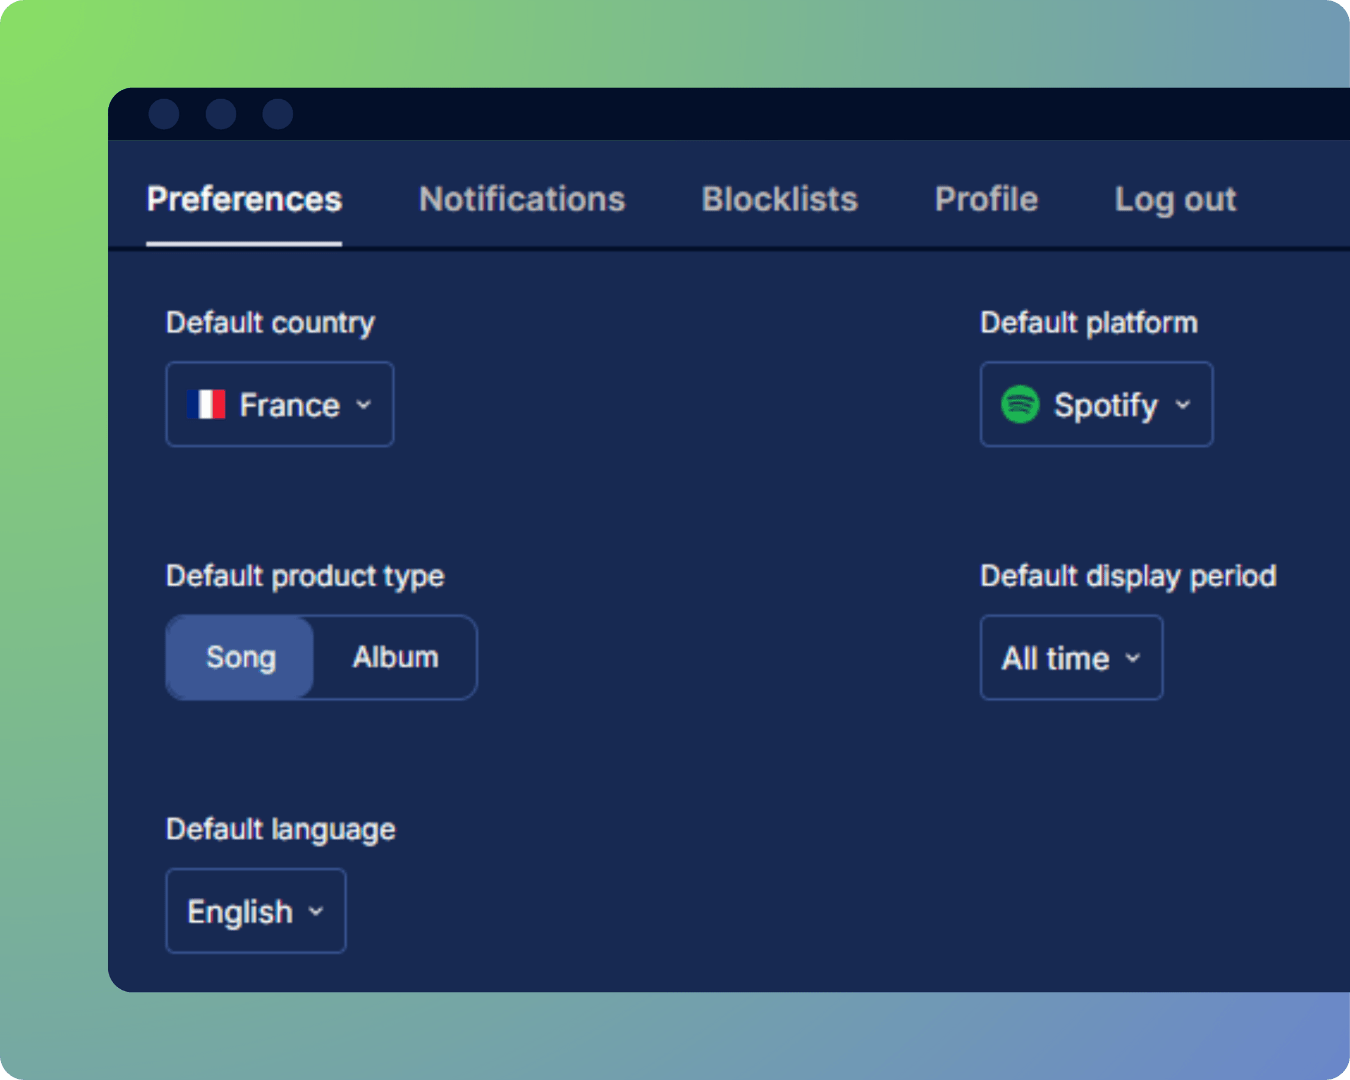1350x1080 pixels.
Task: Click the French flag icon
Action: [208, 404]
